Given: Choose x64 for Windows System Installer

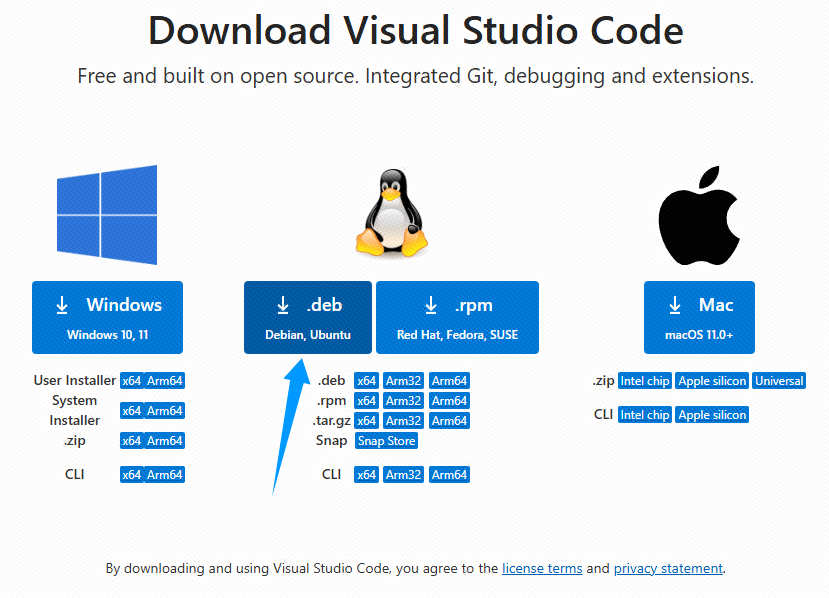Looking at the screenshot, I should tap(132, 411).
